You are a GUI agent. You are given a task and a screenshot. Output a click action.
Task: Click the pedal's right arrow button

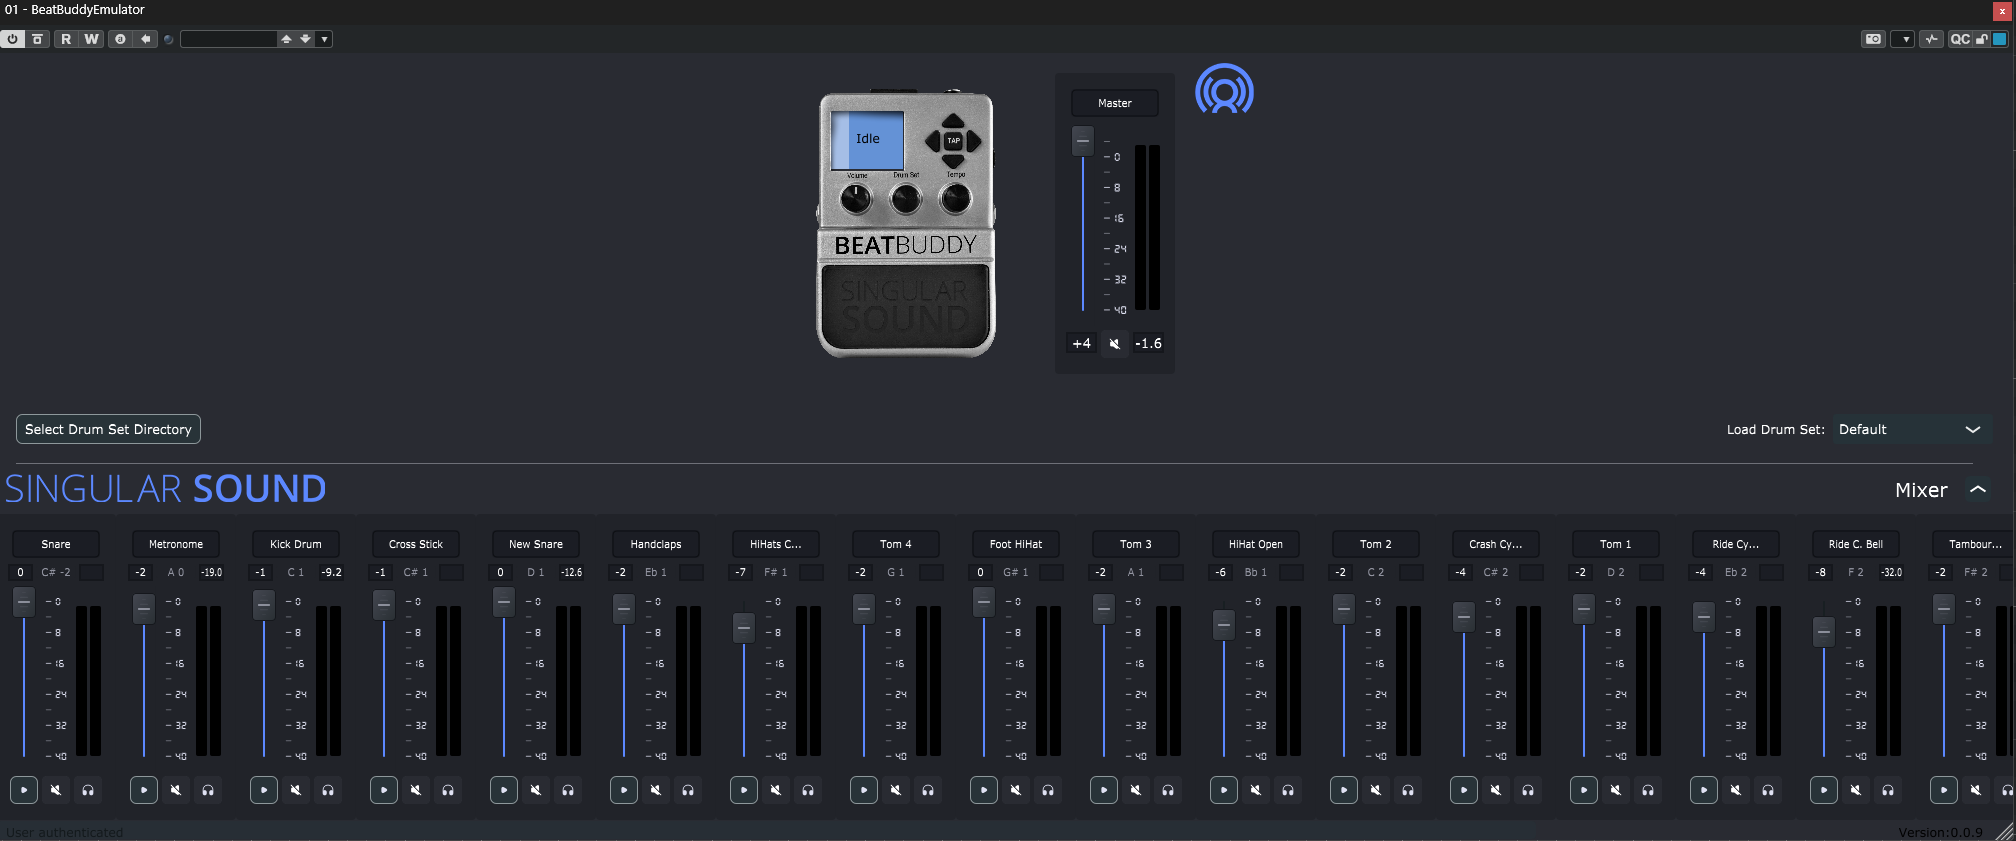tap(974, 141)
